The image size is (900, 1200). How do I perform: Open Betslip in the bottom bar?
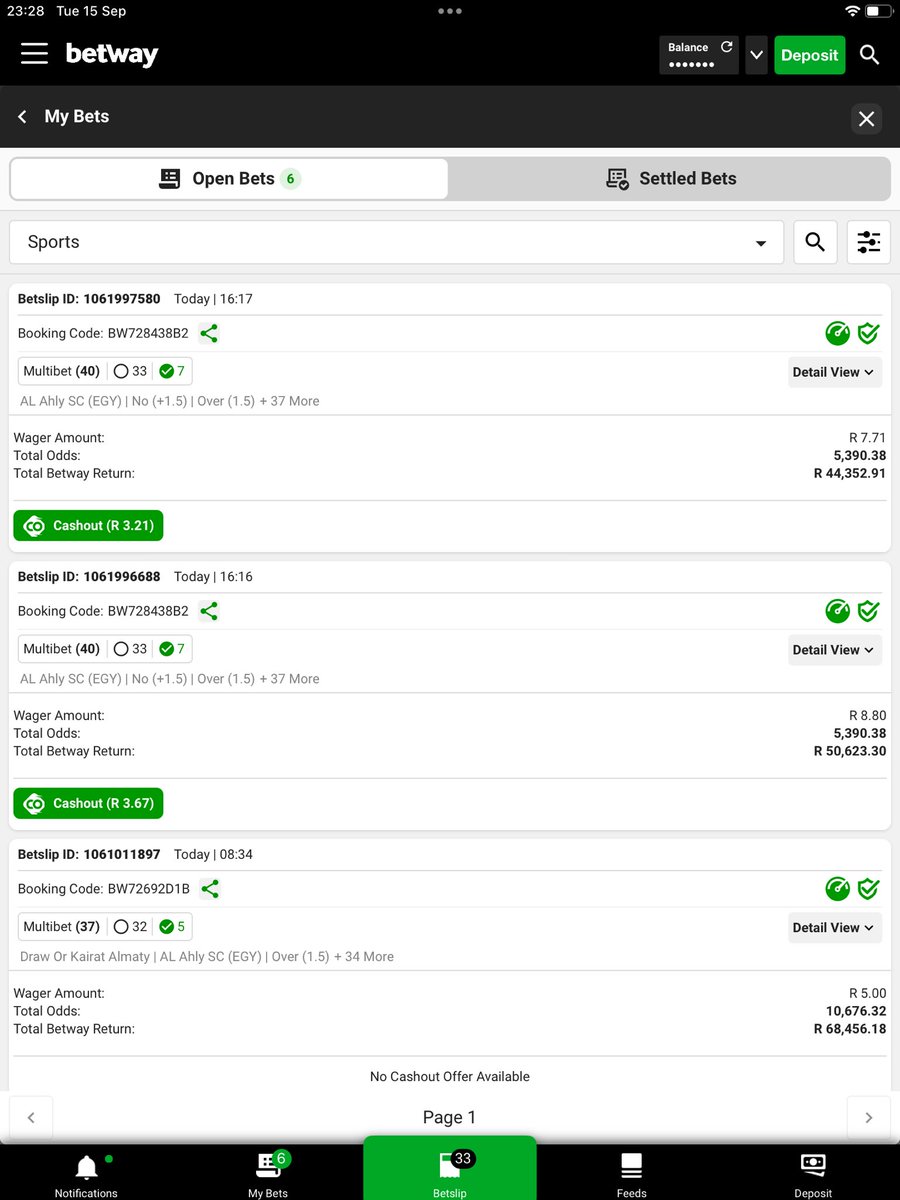click(450, 1170)
